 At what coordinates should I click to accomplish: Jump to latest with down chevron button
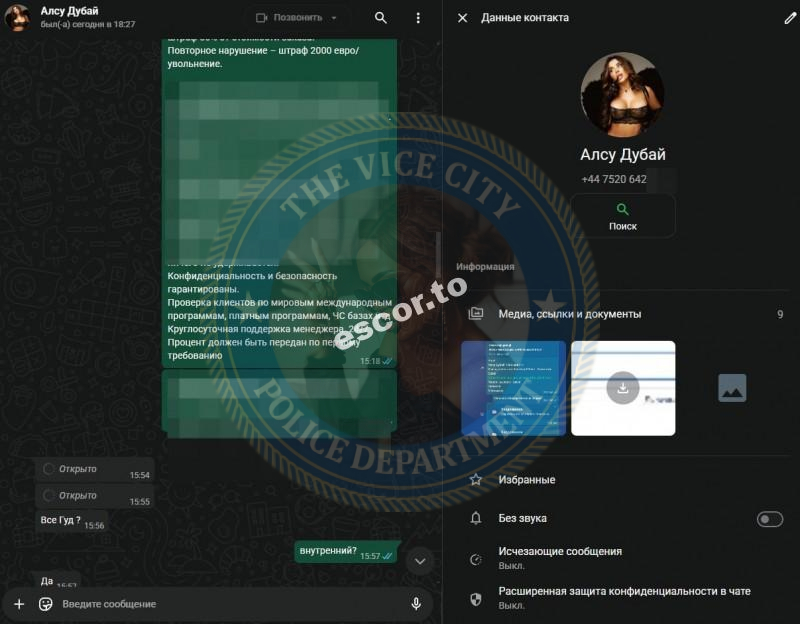coord(419,561)
